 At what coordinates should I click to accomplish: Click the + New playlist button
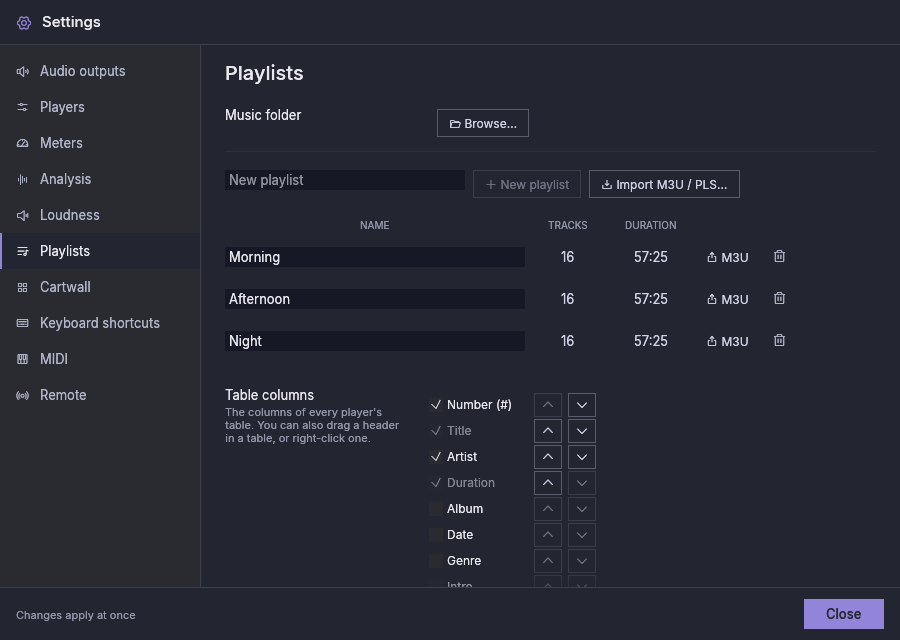click(527, 184)
